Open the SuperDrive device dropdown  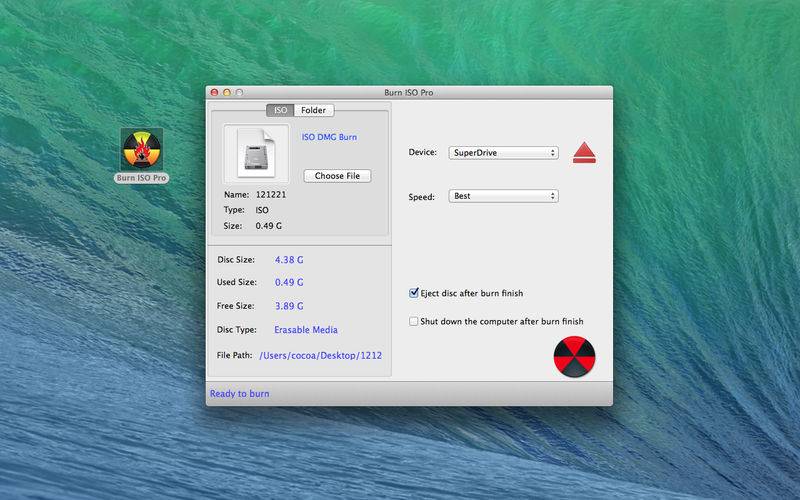click(504, 153)
